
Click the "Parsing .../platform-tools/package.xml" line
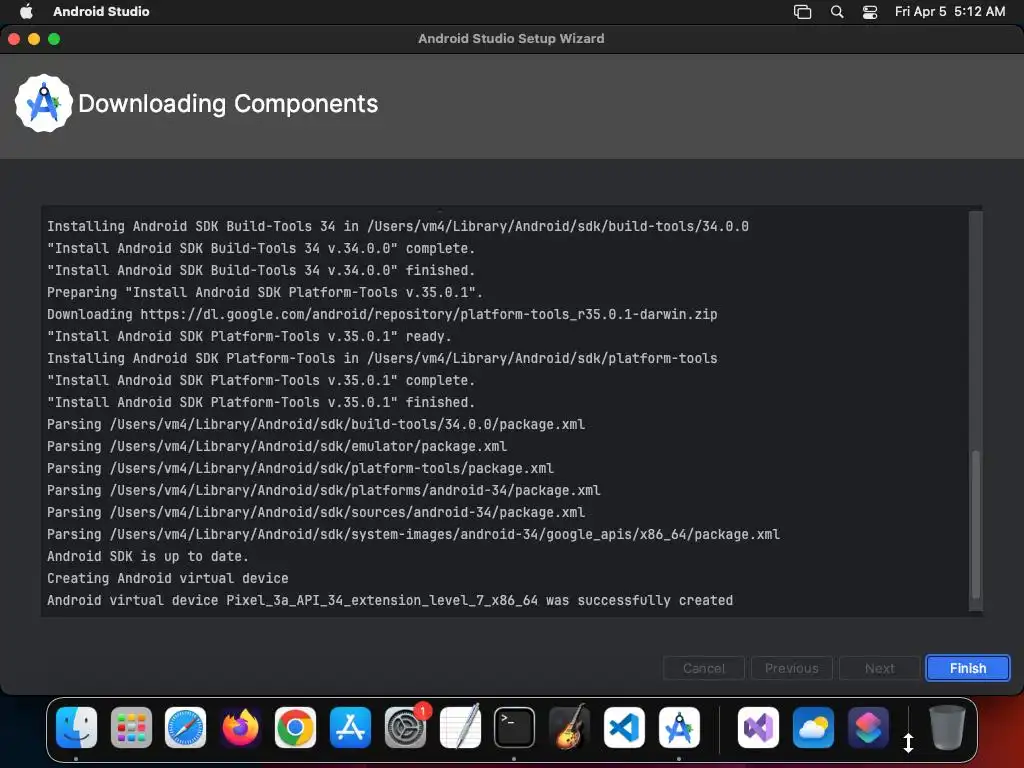click(x=300, y=468)
